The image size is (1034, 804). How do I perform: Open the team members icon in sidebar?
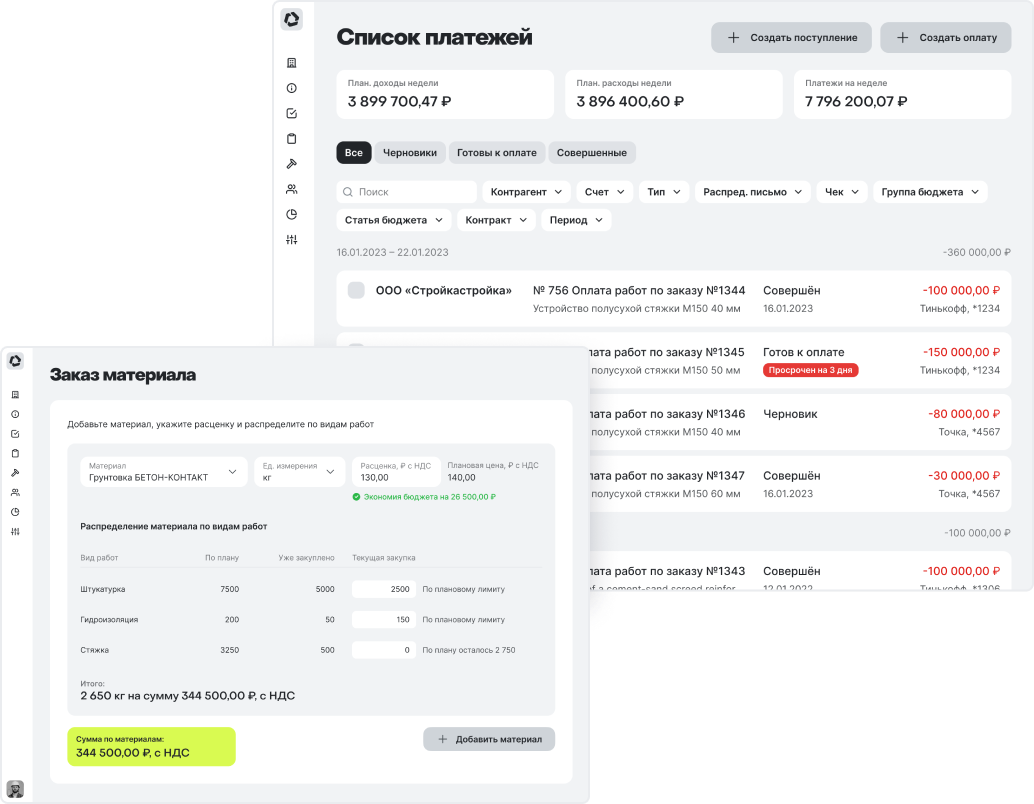(292, 190)
